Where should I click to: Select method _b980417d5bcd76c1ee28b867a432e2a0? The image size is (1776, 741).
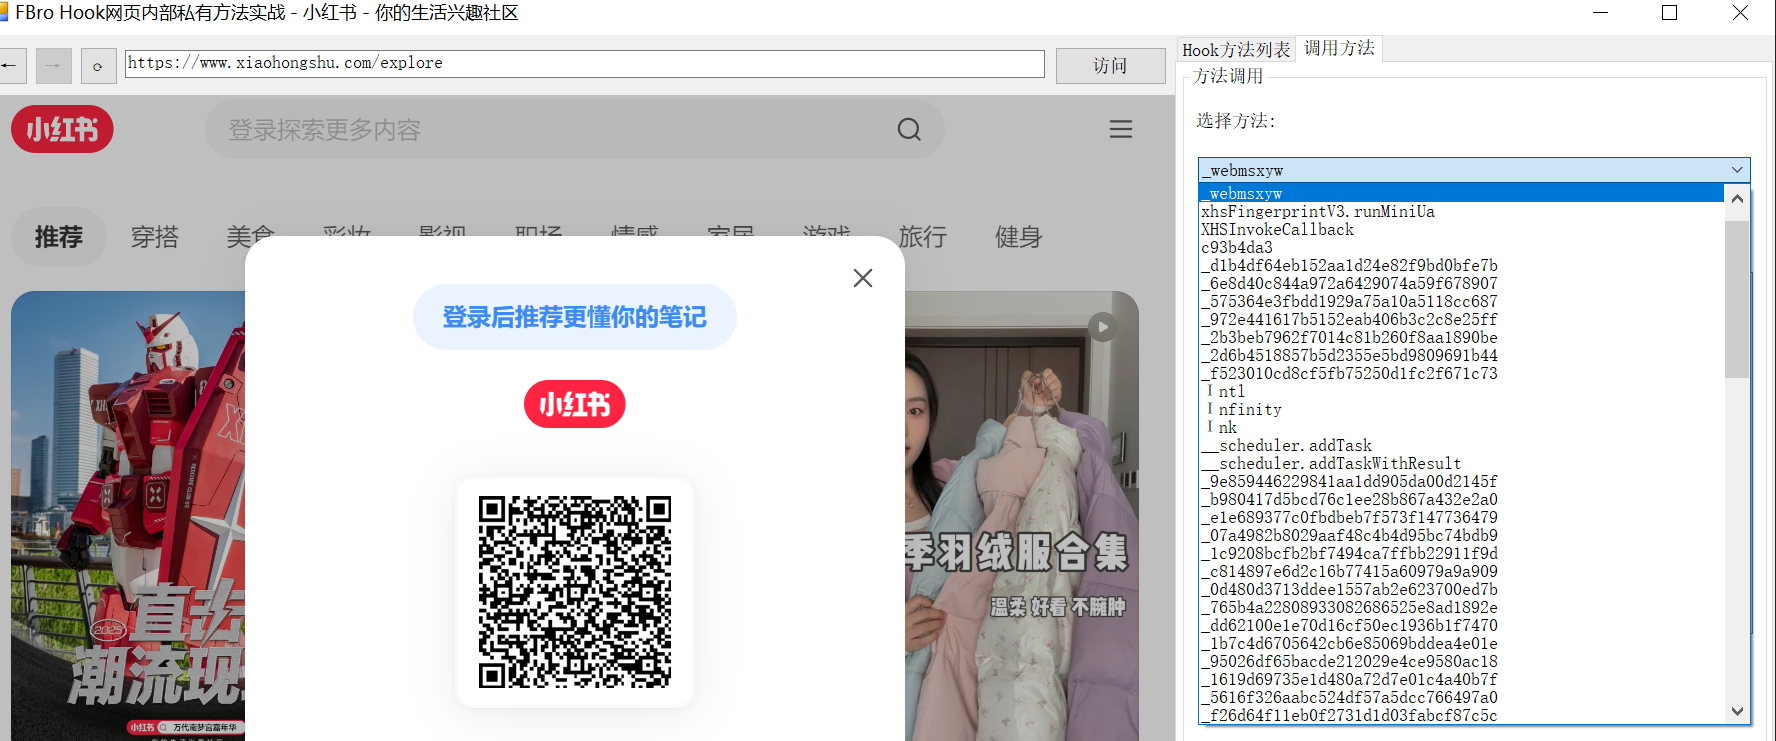click(x=1462, y=499)
